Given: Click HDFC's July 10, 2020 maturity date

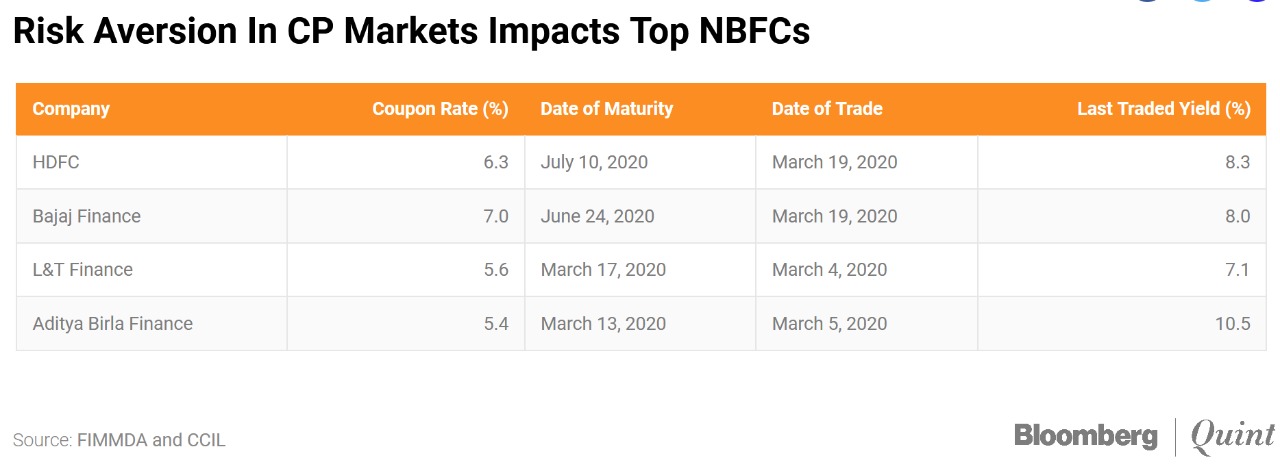Looking at the screenshot, I should pos(594,162).
